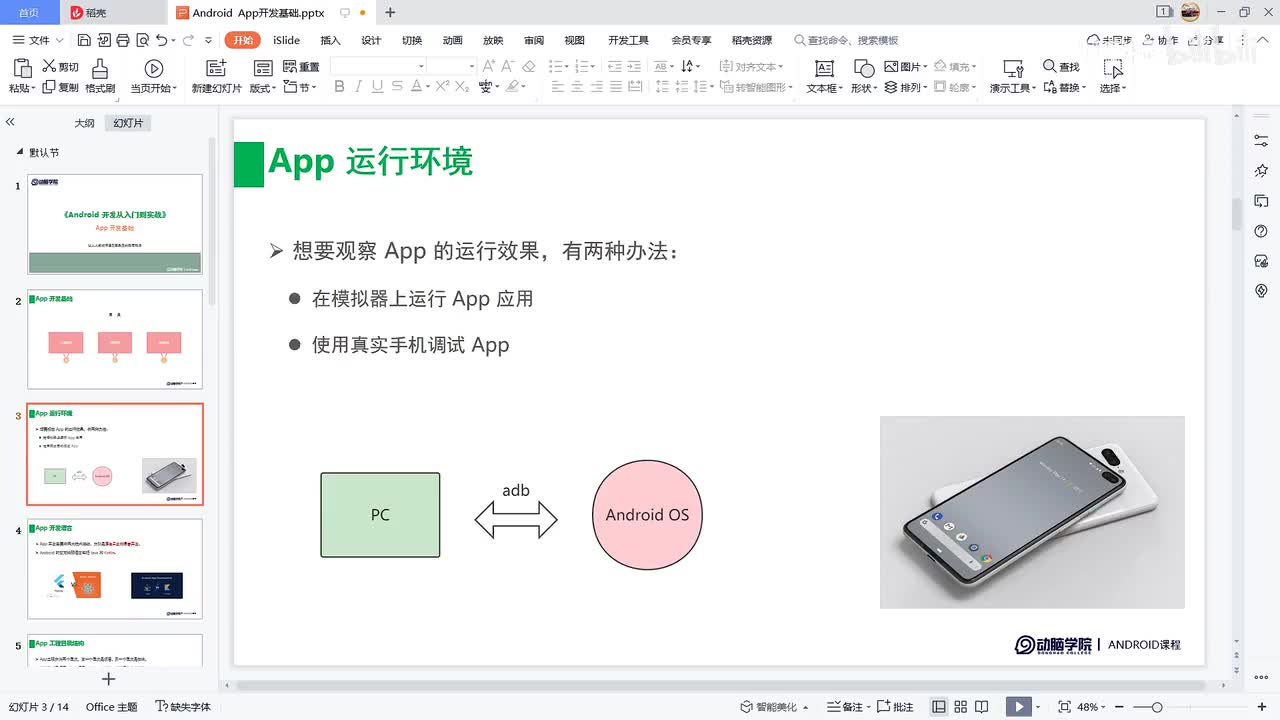Expand the 节 section dropdown
The height and width of the screenshot is (720, 1280).
[x=302, y=88]
